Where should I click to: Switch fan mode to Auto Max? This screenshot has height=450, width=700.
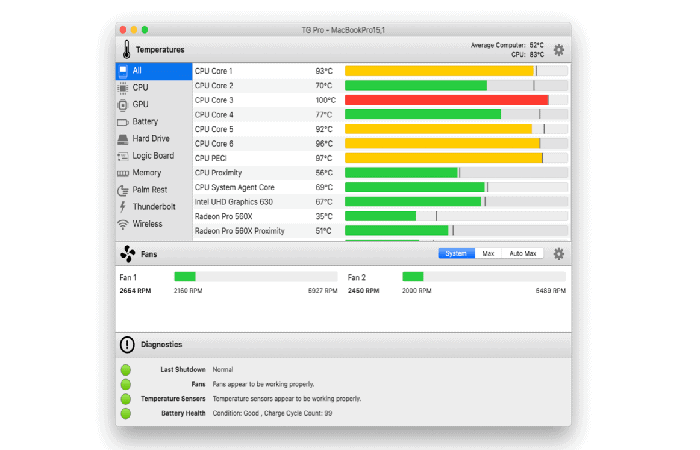pyautogui.click(x=523, y=254)
